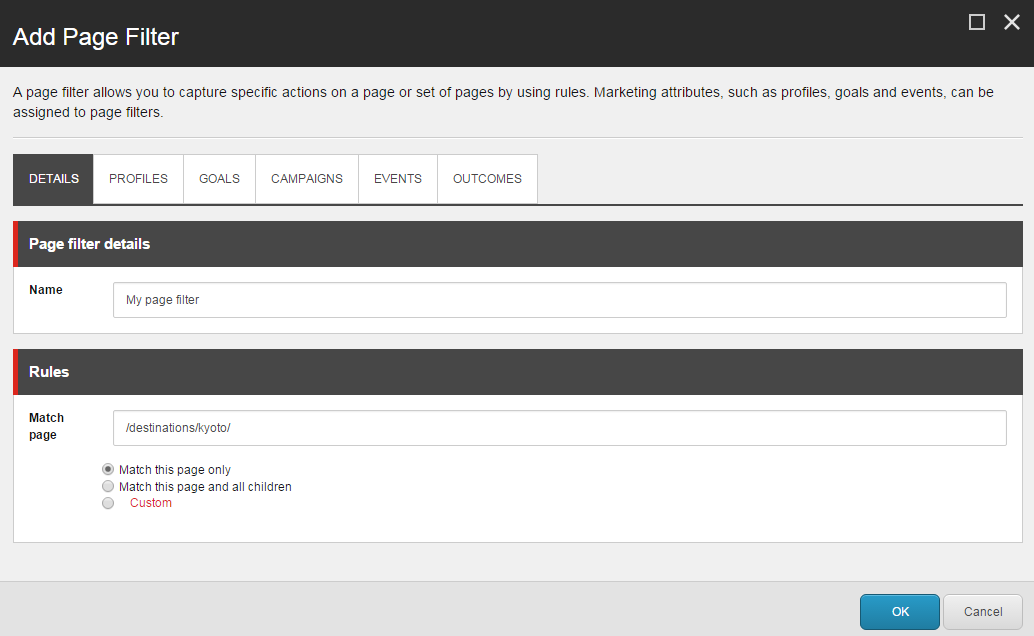Go to the Goals tab
Viewport: 1034px width, 636px height.
(219, 179)
